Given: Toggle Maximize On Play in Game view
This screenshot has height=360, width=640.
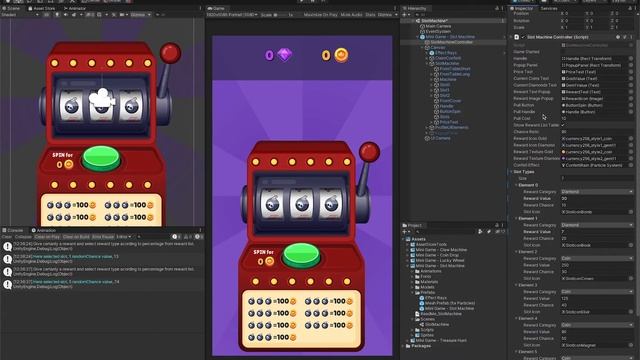Looking at the screenshot, I should (320, 15).
